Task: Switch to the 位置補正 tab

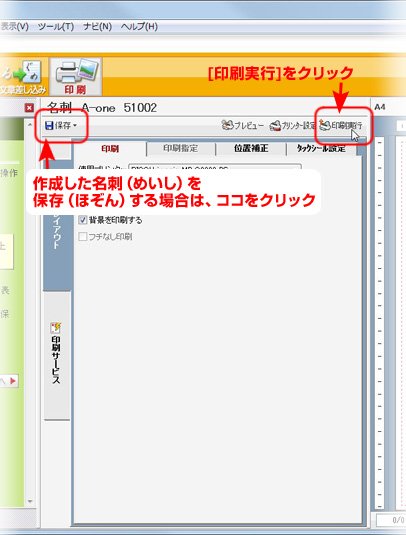Action: click(x=251, y=149)
